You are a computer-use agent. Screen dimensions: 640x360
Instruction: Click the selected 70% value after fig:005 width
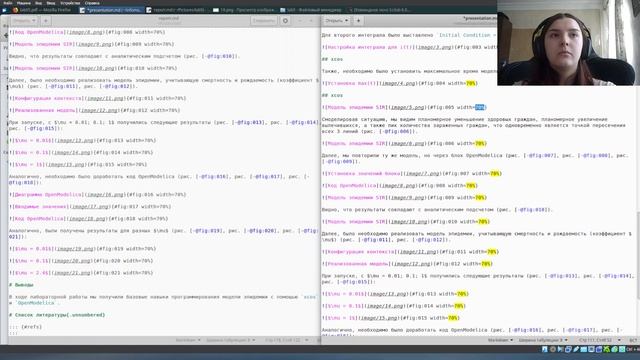pyautogui.click(x=480, y=107)
